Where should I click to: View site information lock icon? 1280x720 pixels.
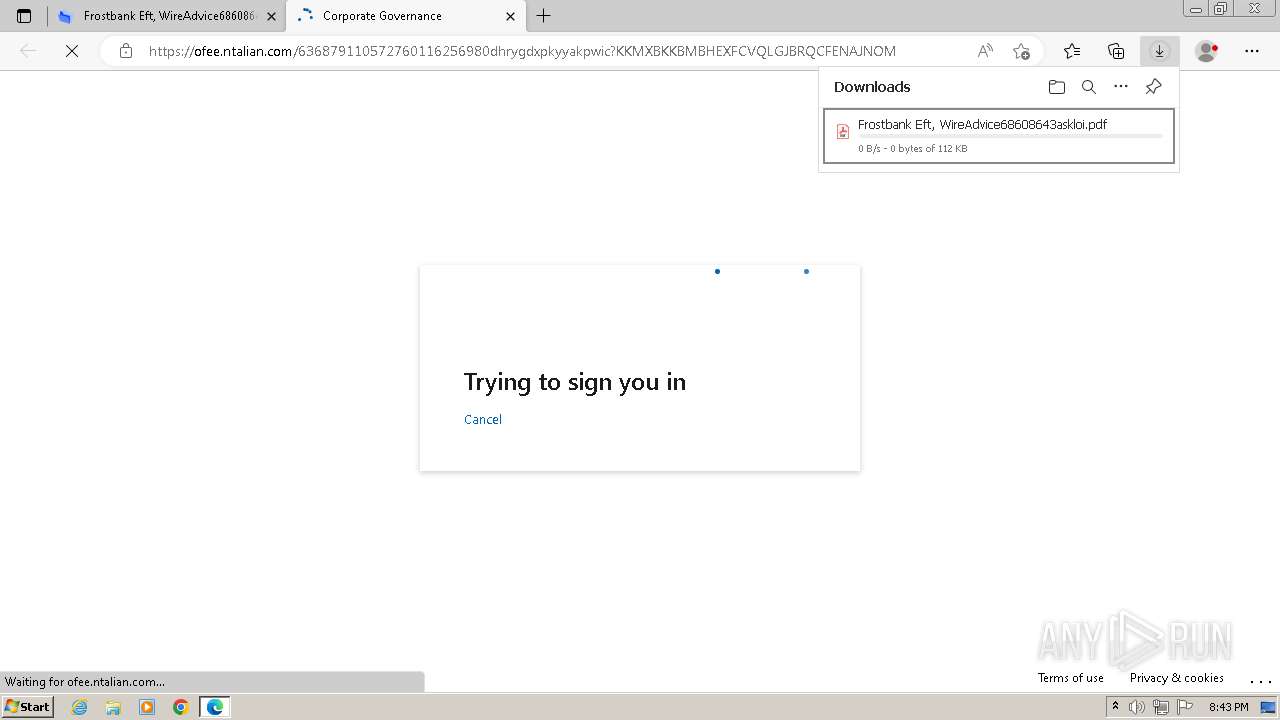point(126,51)
